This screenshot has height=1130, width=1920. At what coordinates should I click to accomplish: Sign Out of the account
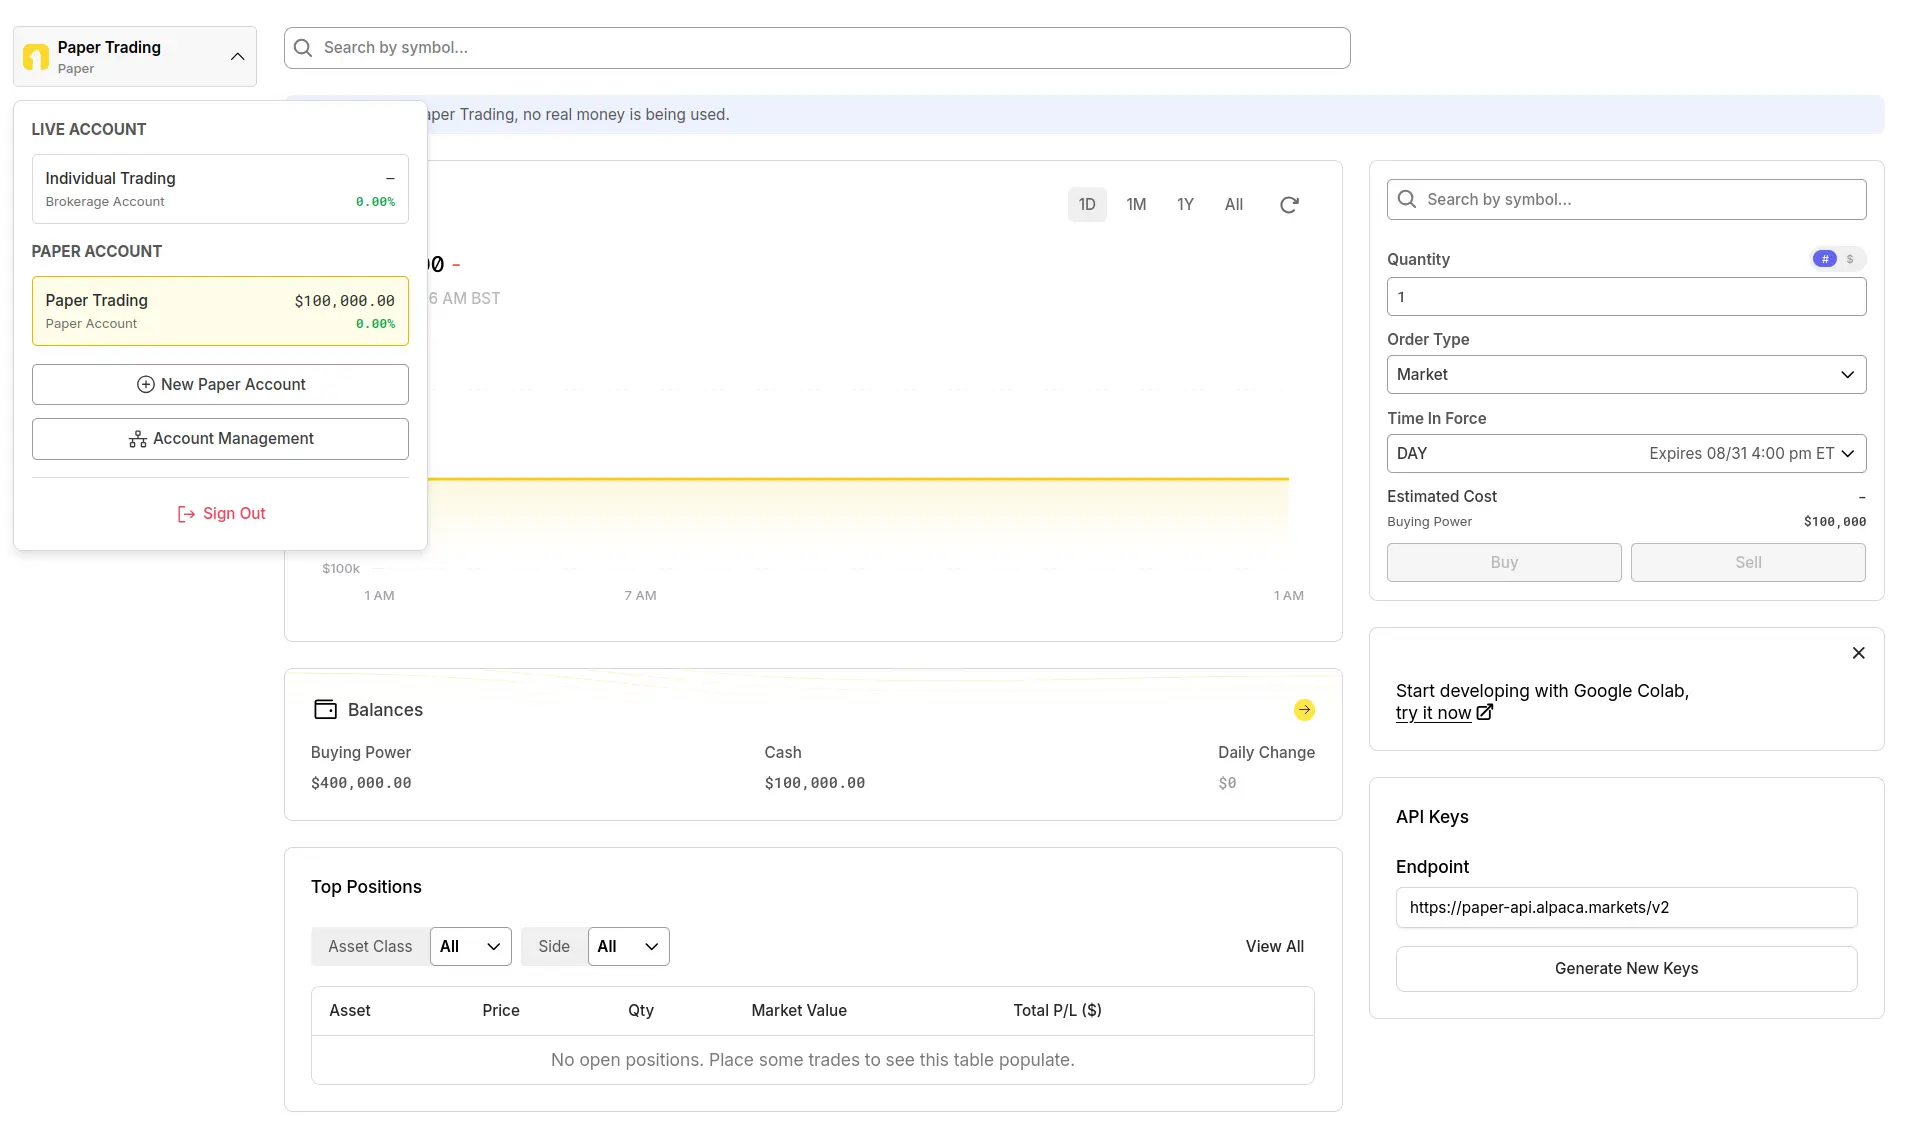coord(221,513)
